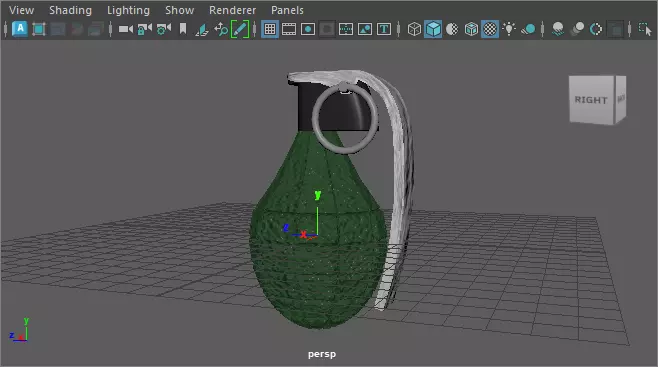Image resolution: width=658 pixels, height=367 pixels.
Task: Toggle the Resolution Gate icon
Action: 308,29
